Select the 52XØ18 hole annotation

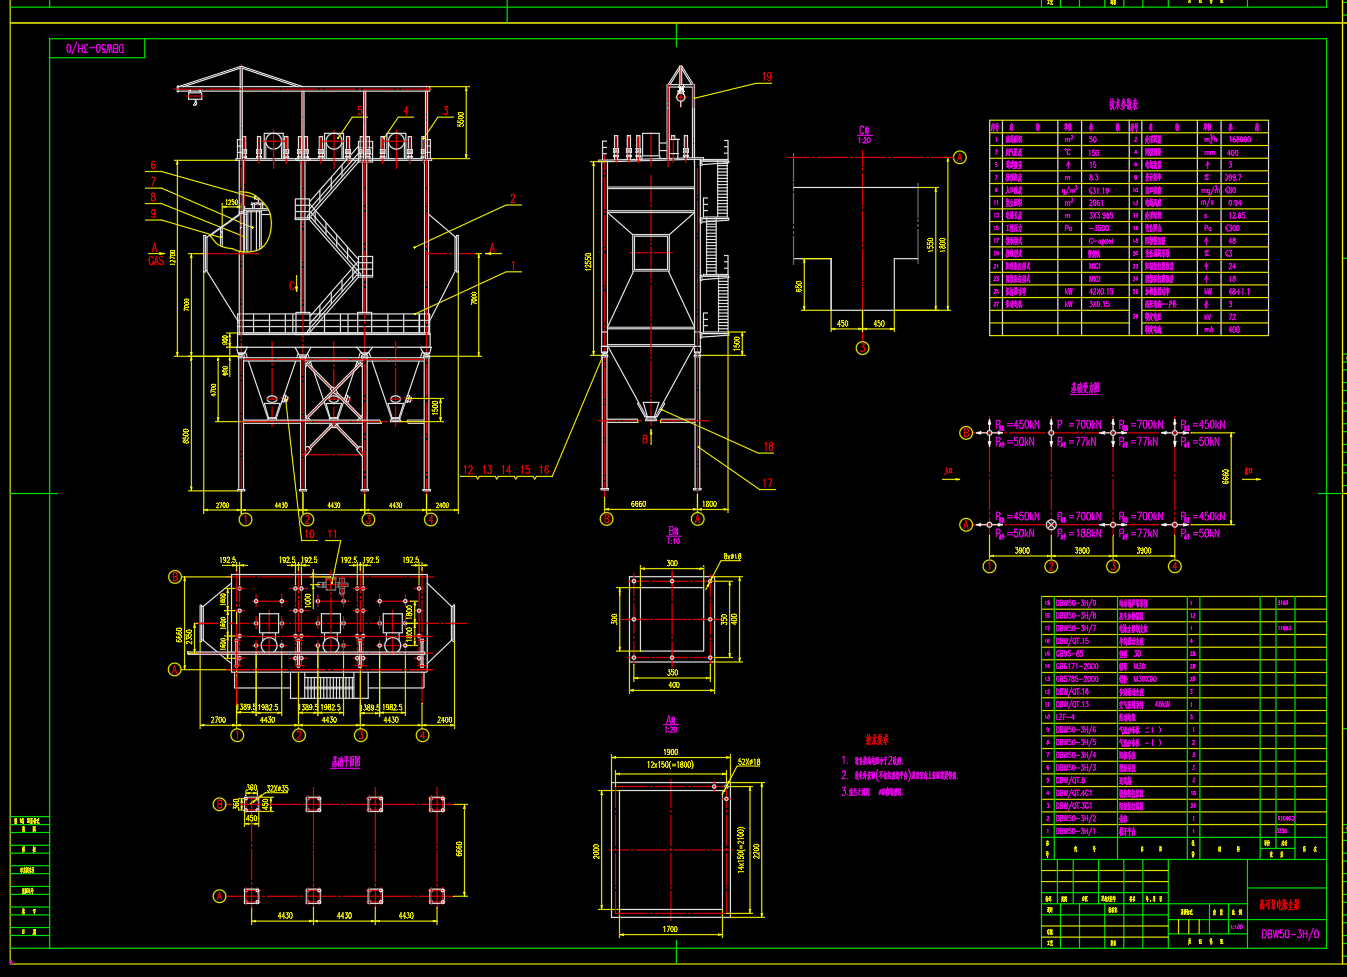coord(748,762)
